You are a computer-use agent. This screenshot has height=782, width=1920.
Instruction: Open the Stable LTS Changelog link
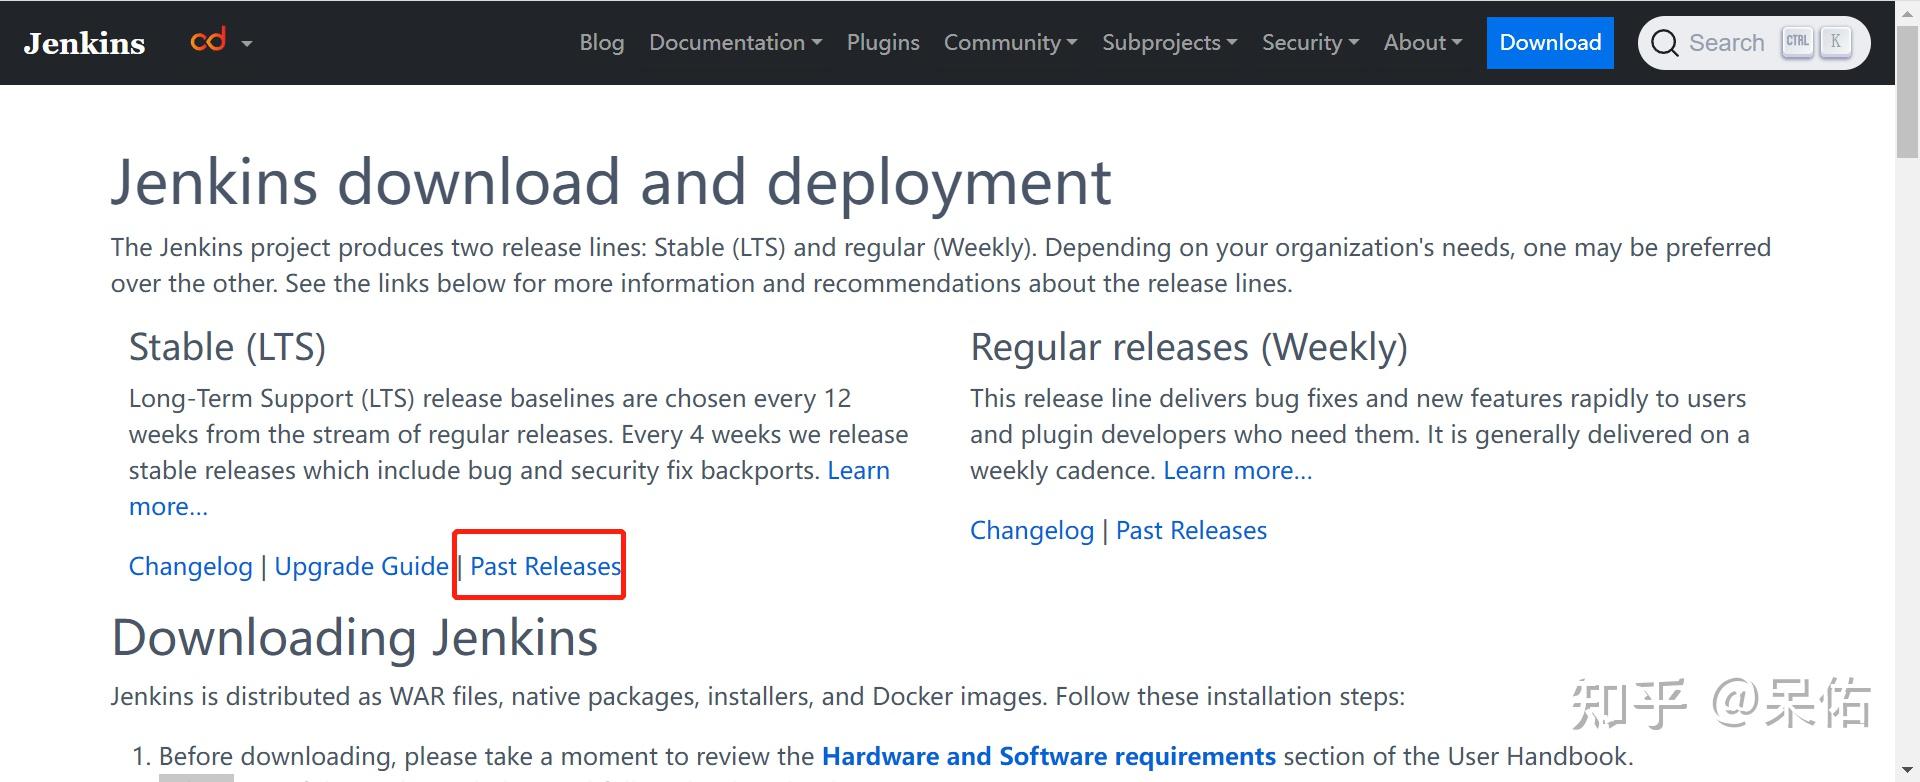pyautogui.click(x=190, y=567)
